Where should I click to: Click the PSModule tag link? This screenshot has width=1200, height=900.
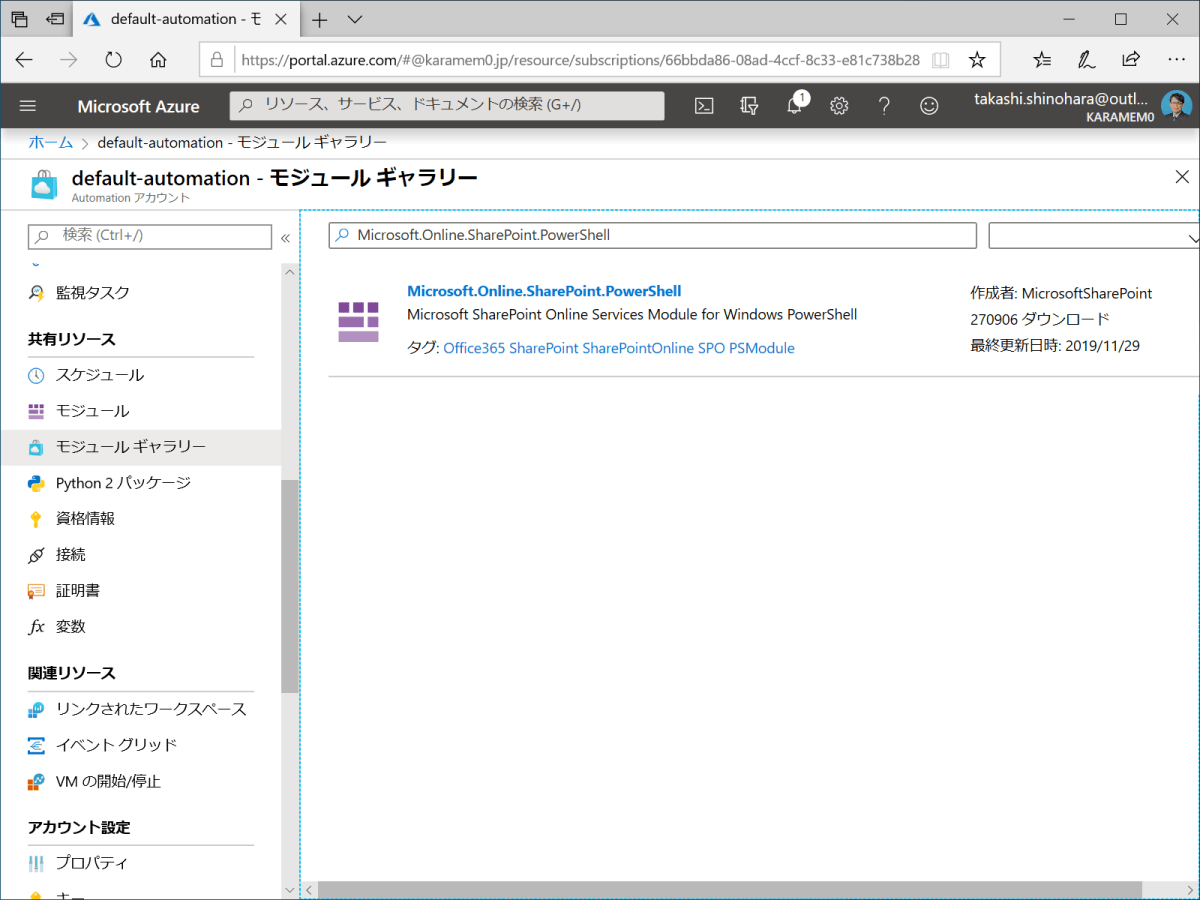click(x=762, y=348)
